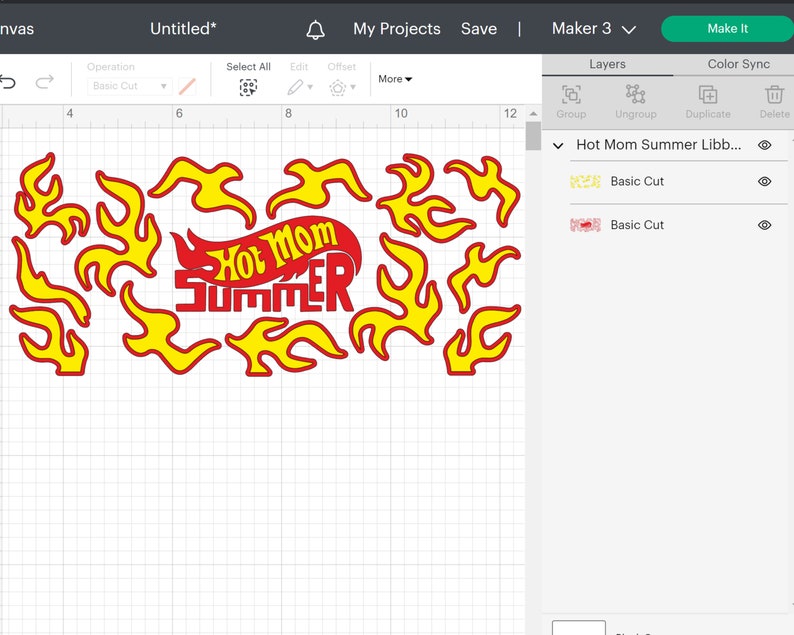Click the Hot Mom Summer design on canvas
The image size is (794, 635).
pyautogui.click(x=265, y=264)
